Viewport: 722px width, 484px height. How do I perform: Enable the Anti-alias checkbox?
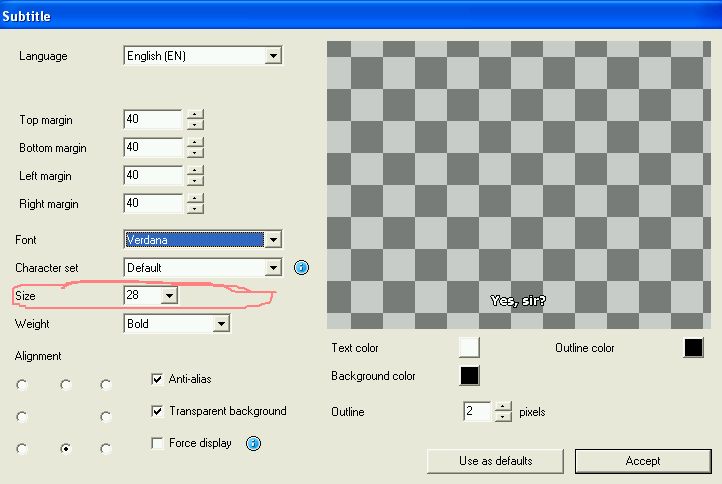(x=157, y=379)
